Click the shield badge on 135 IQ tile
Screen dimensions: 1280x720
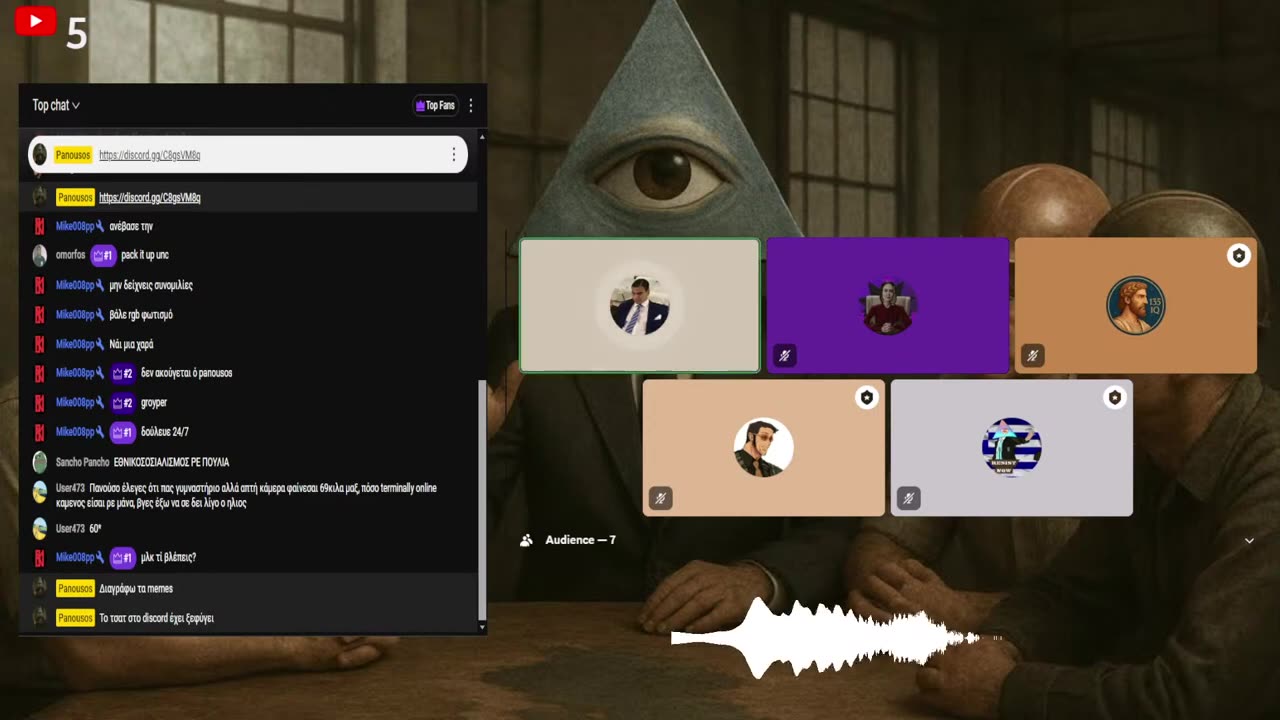1239,256
